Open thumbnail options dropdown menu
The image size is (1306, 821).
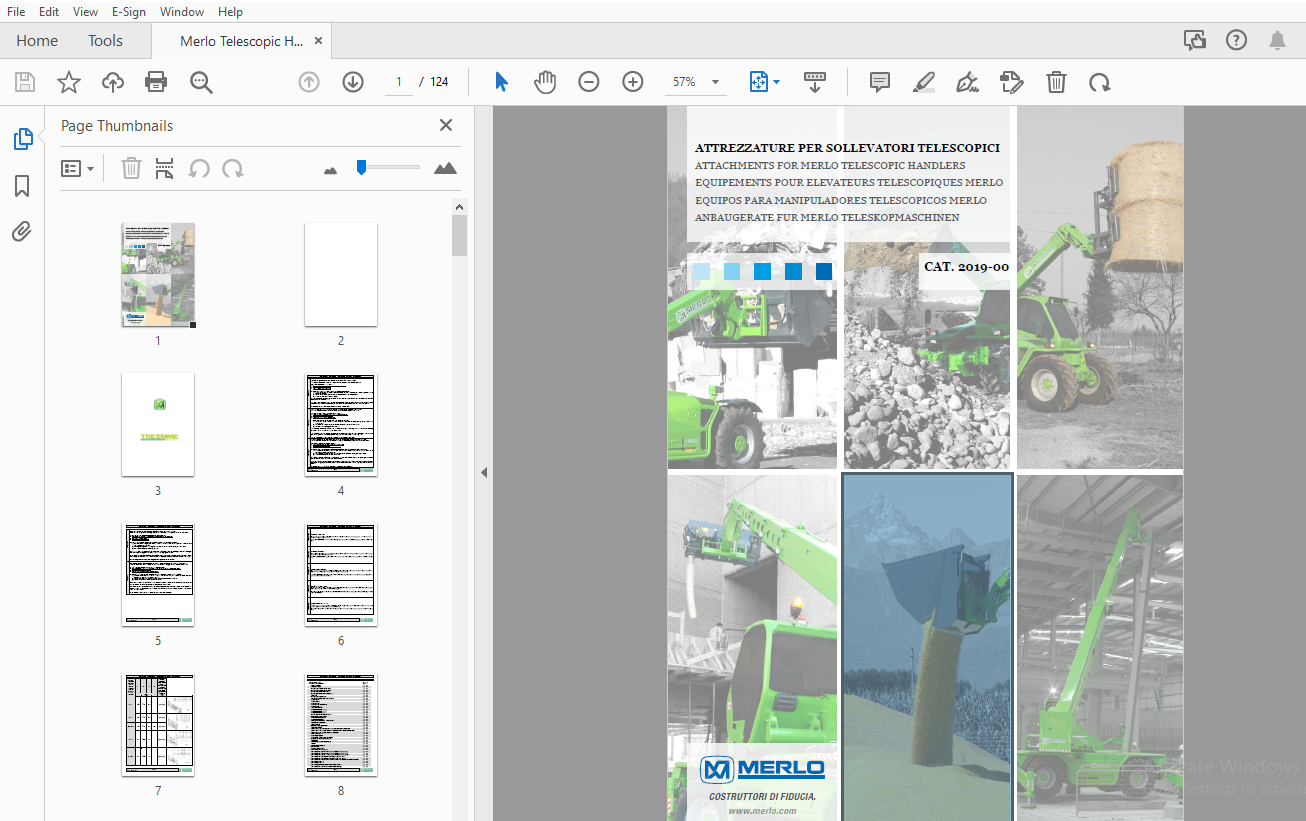[78, 169]
